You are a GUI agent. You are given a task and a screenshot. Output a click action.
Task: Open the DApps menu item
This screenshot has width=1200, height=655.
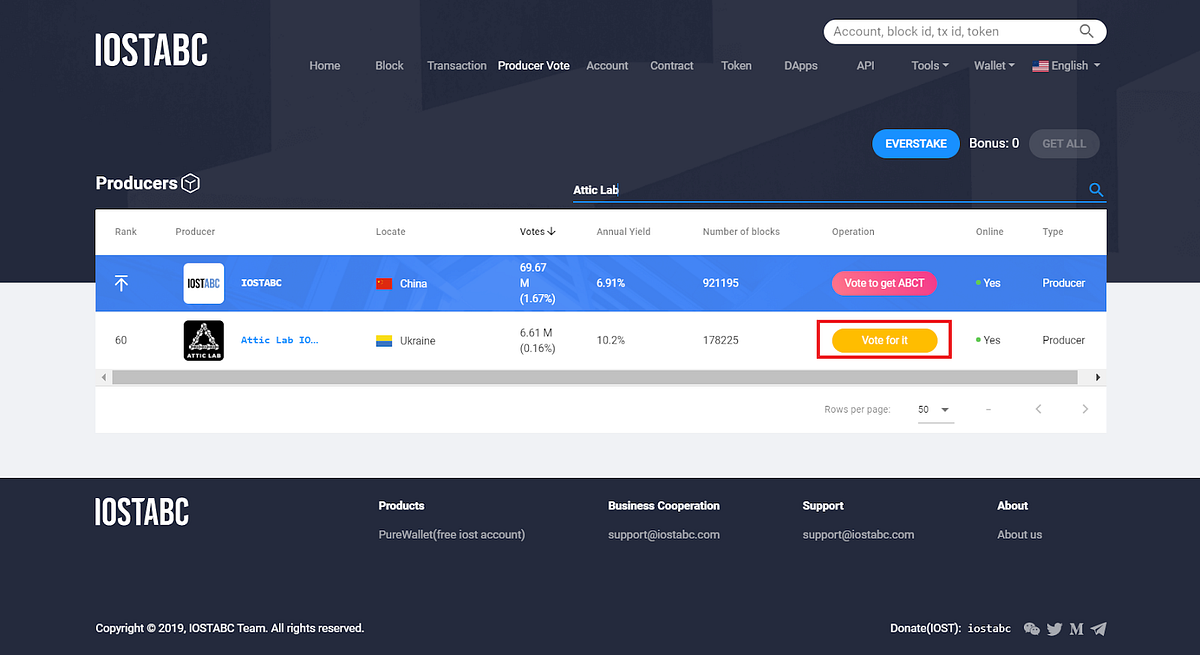coord(801,66)
